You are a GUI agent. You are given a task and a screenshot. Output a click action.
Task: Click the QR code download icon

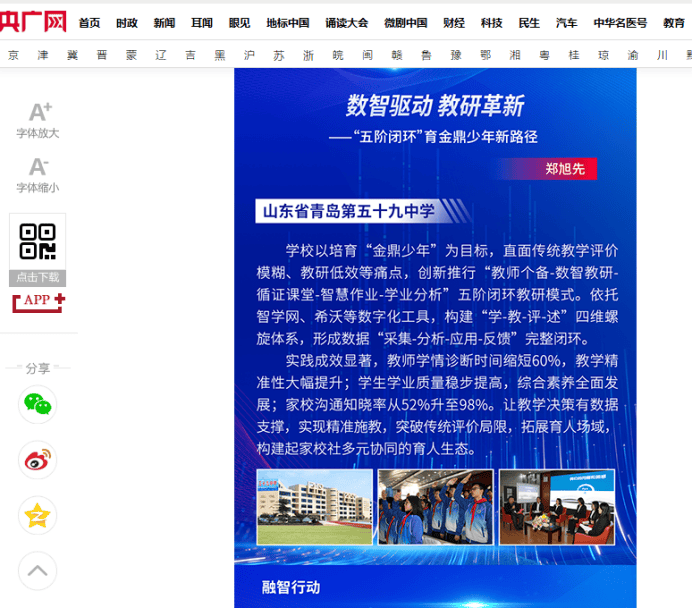click(x=38, y=242)
